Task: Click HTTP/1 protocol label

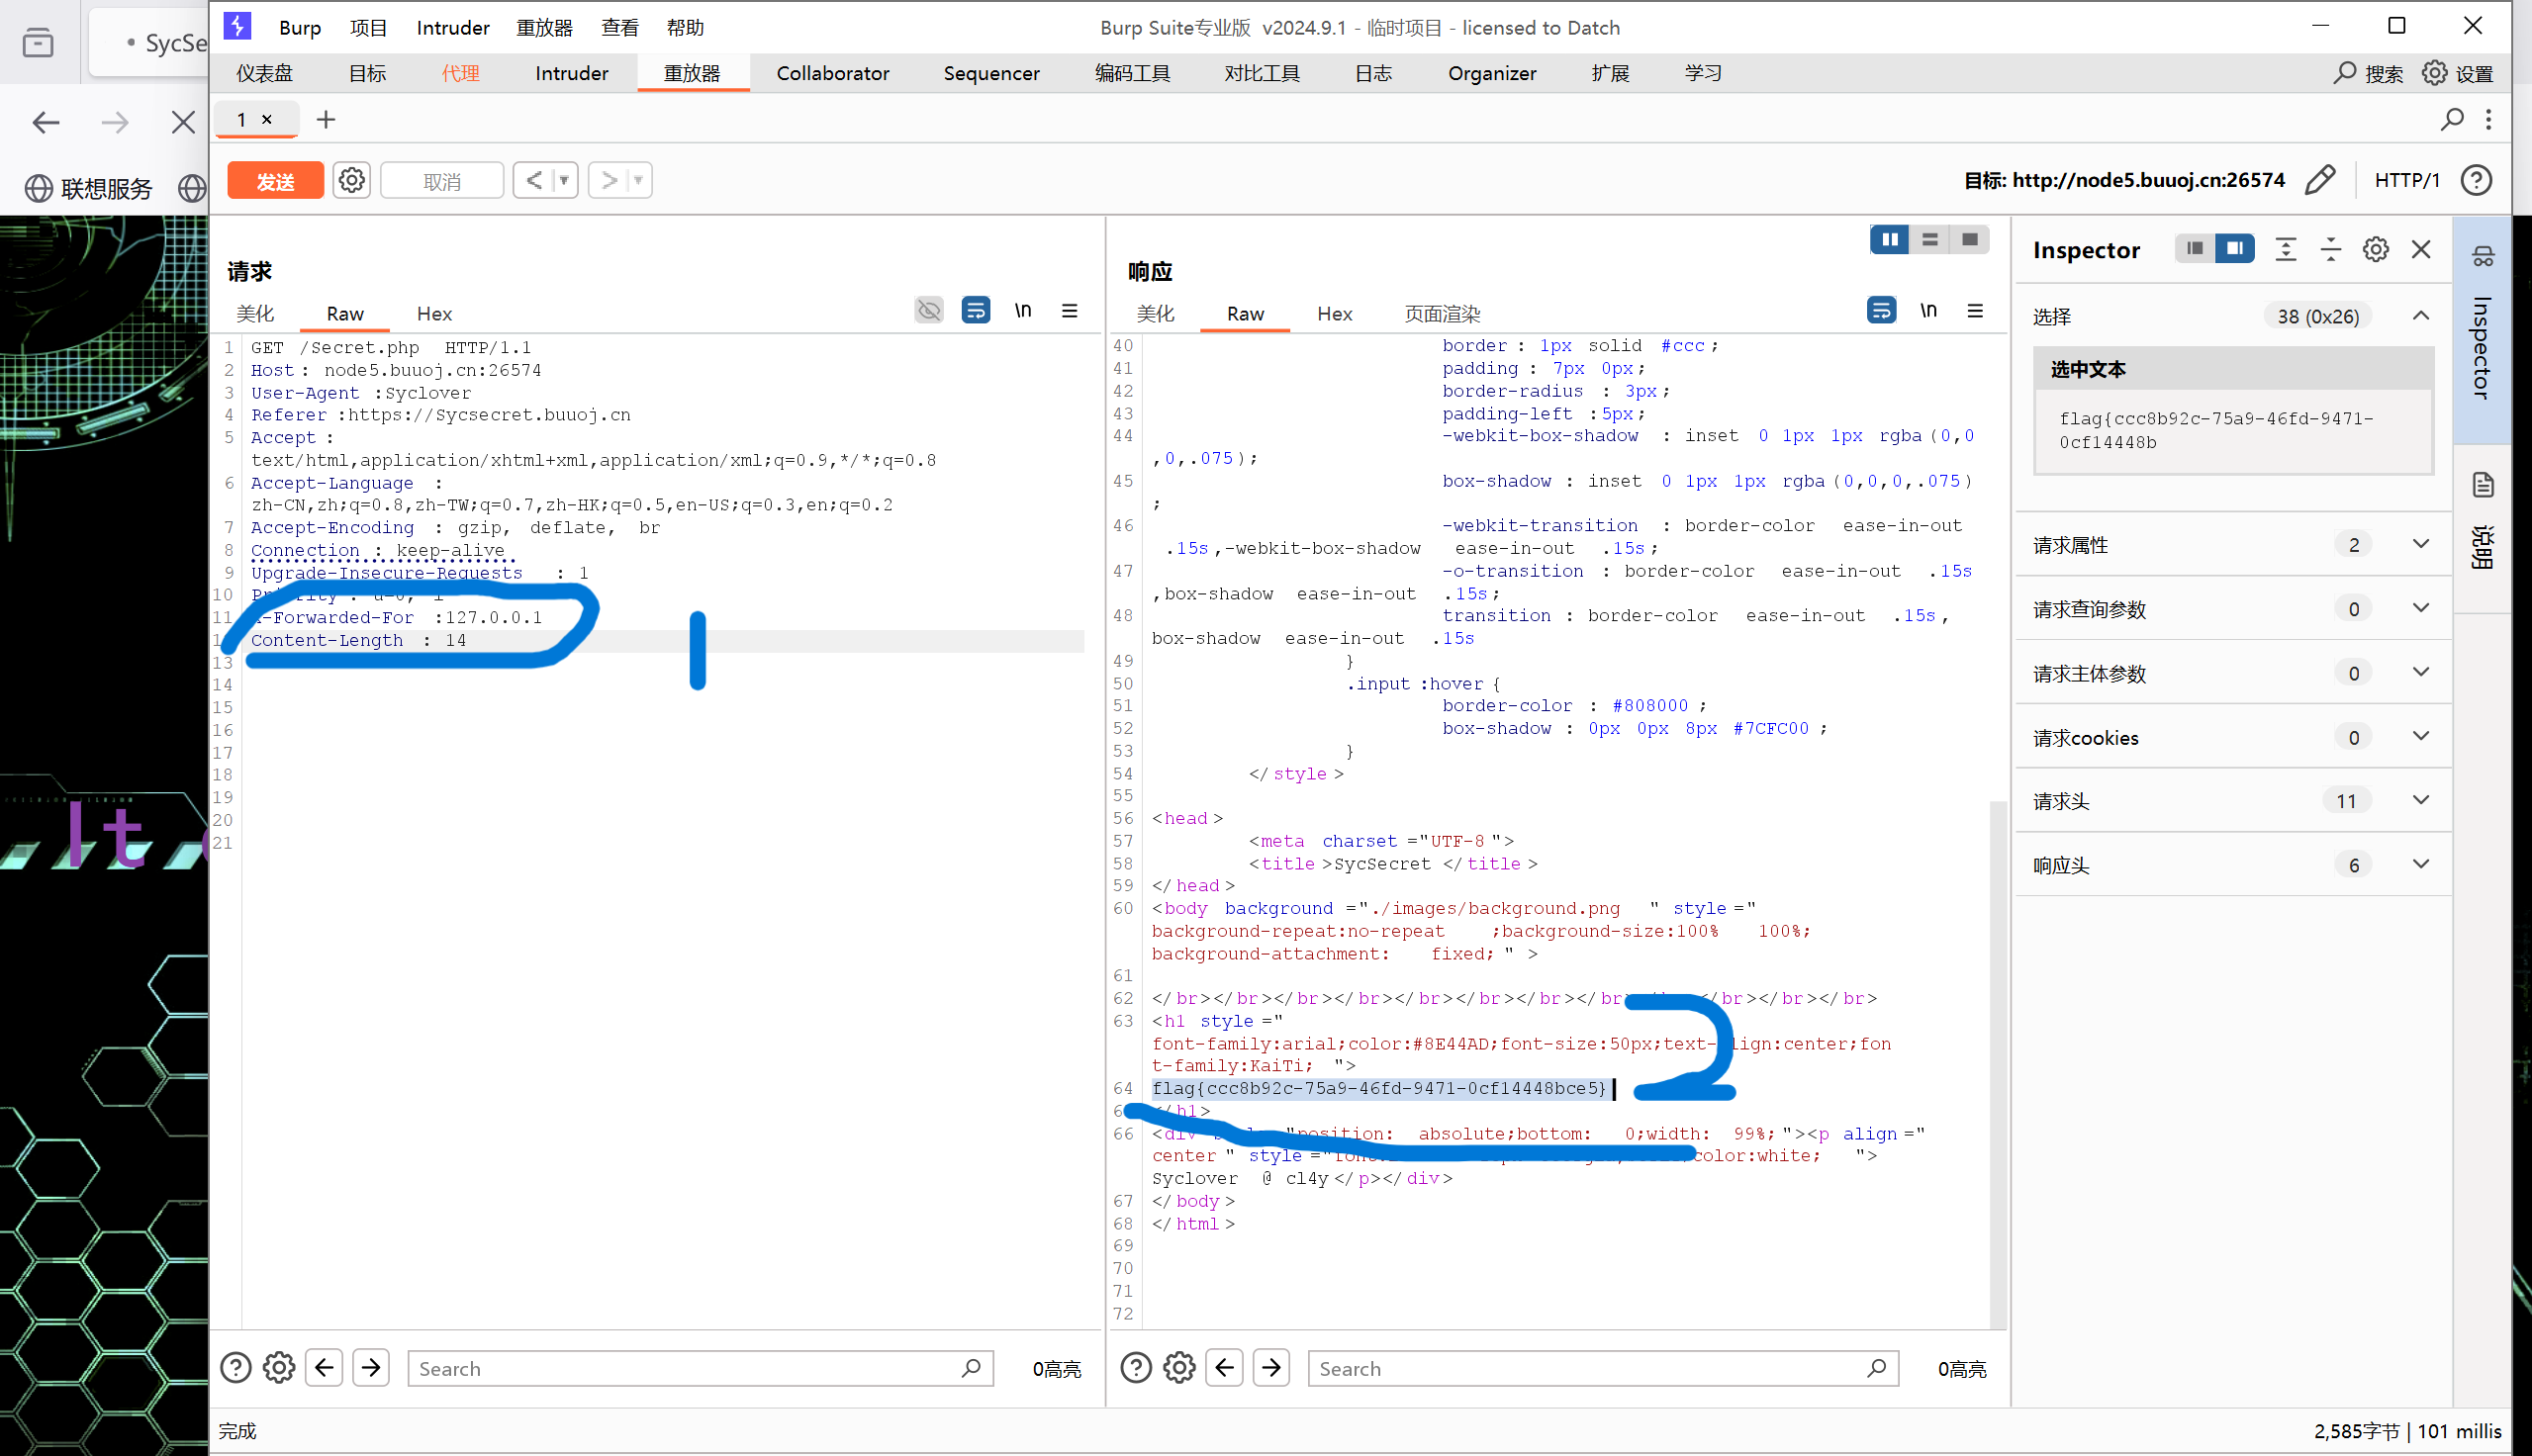Action: pyautogui.click(x=2406, y=180)
